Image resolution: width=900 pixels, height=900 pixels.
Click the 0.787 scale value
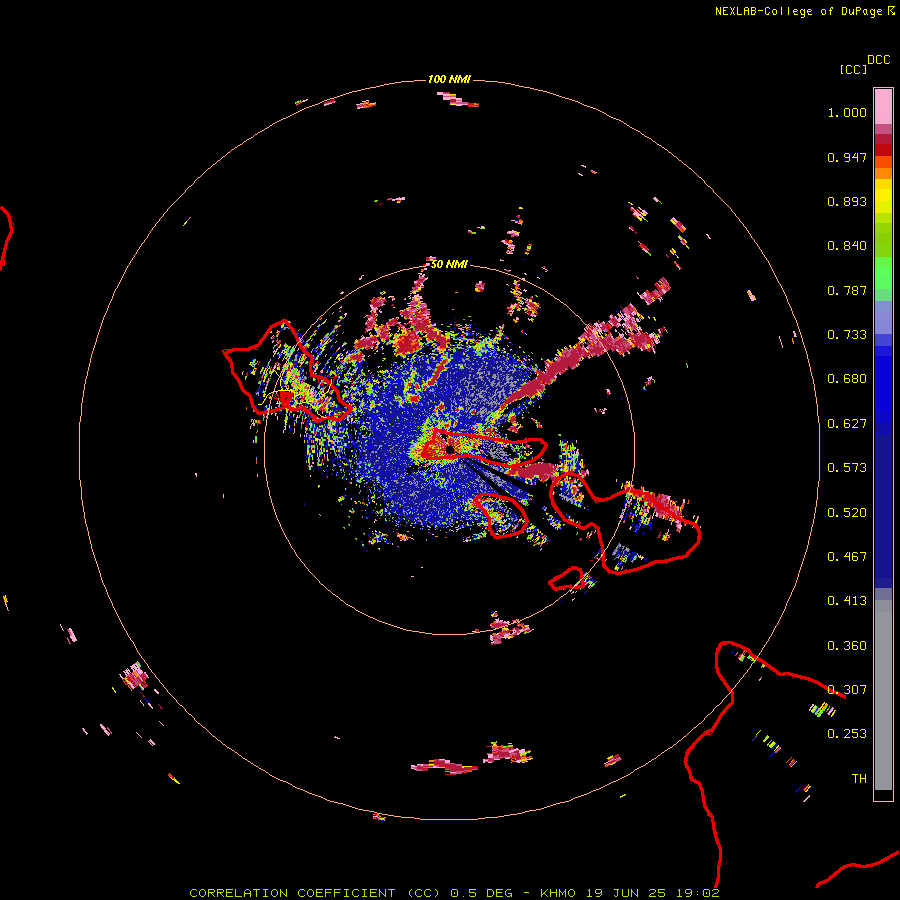point(847,290)
